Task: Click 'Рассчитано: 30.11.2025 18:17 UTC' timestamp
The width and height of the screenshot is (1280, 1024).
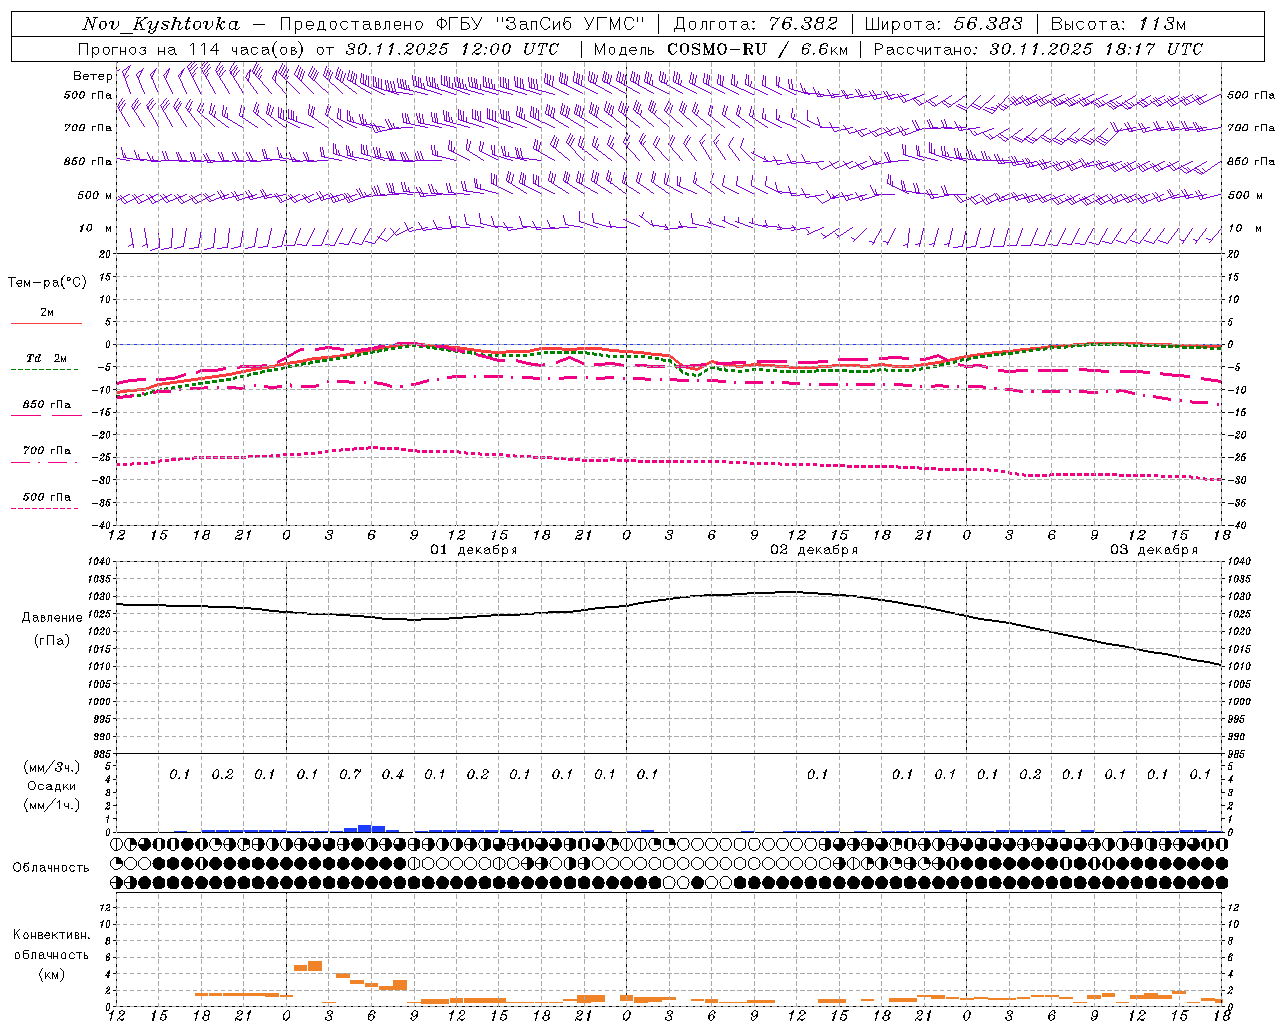Action: coord(1038,49)
